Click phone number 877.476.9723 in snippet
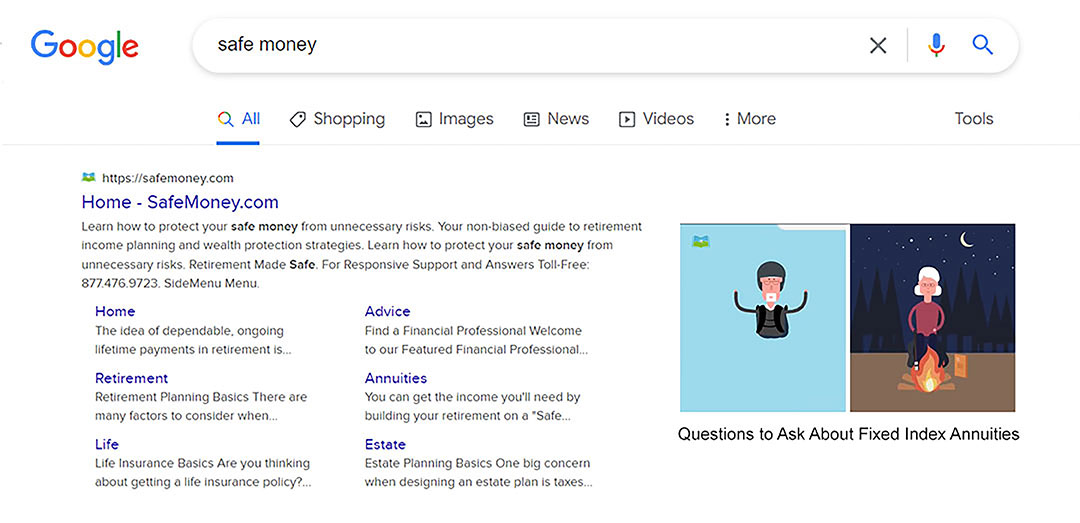This screenshot has height=523, width=1080. pos(120,283)
